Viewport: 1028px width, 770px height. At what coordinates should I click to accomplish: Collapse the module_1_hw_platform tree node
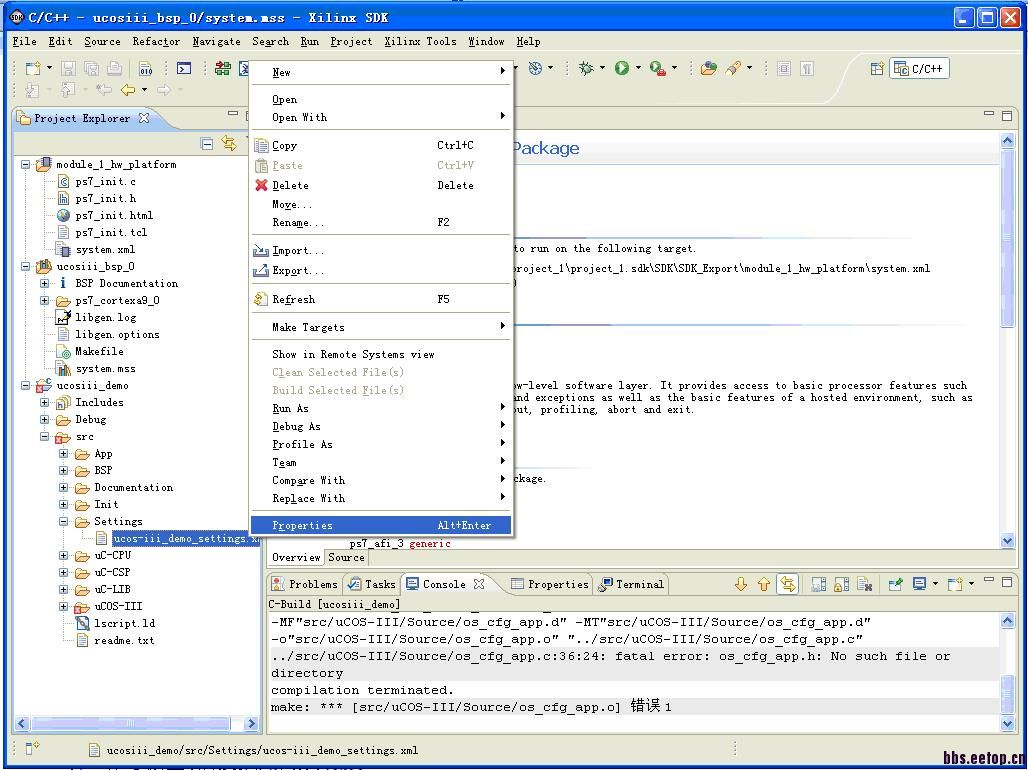[26, 165]
